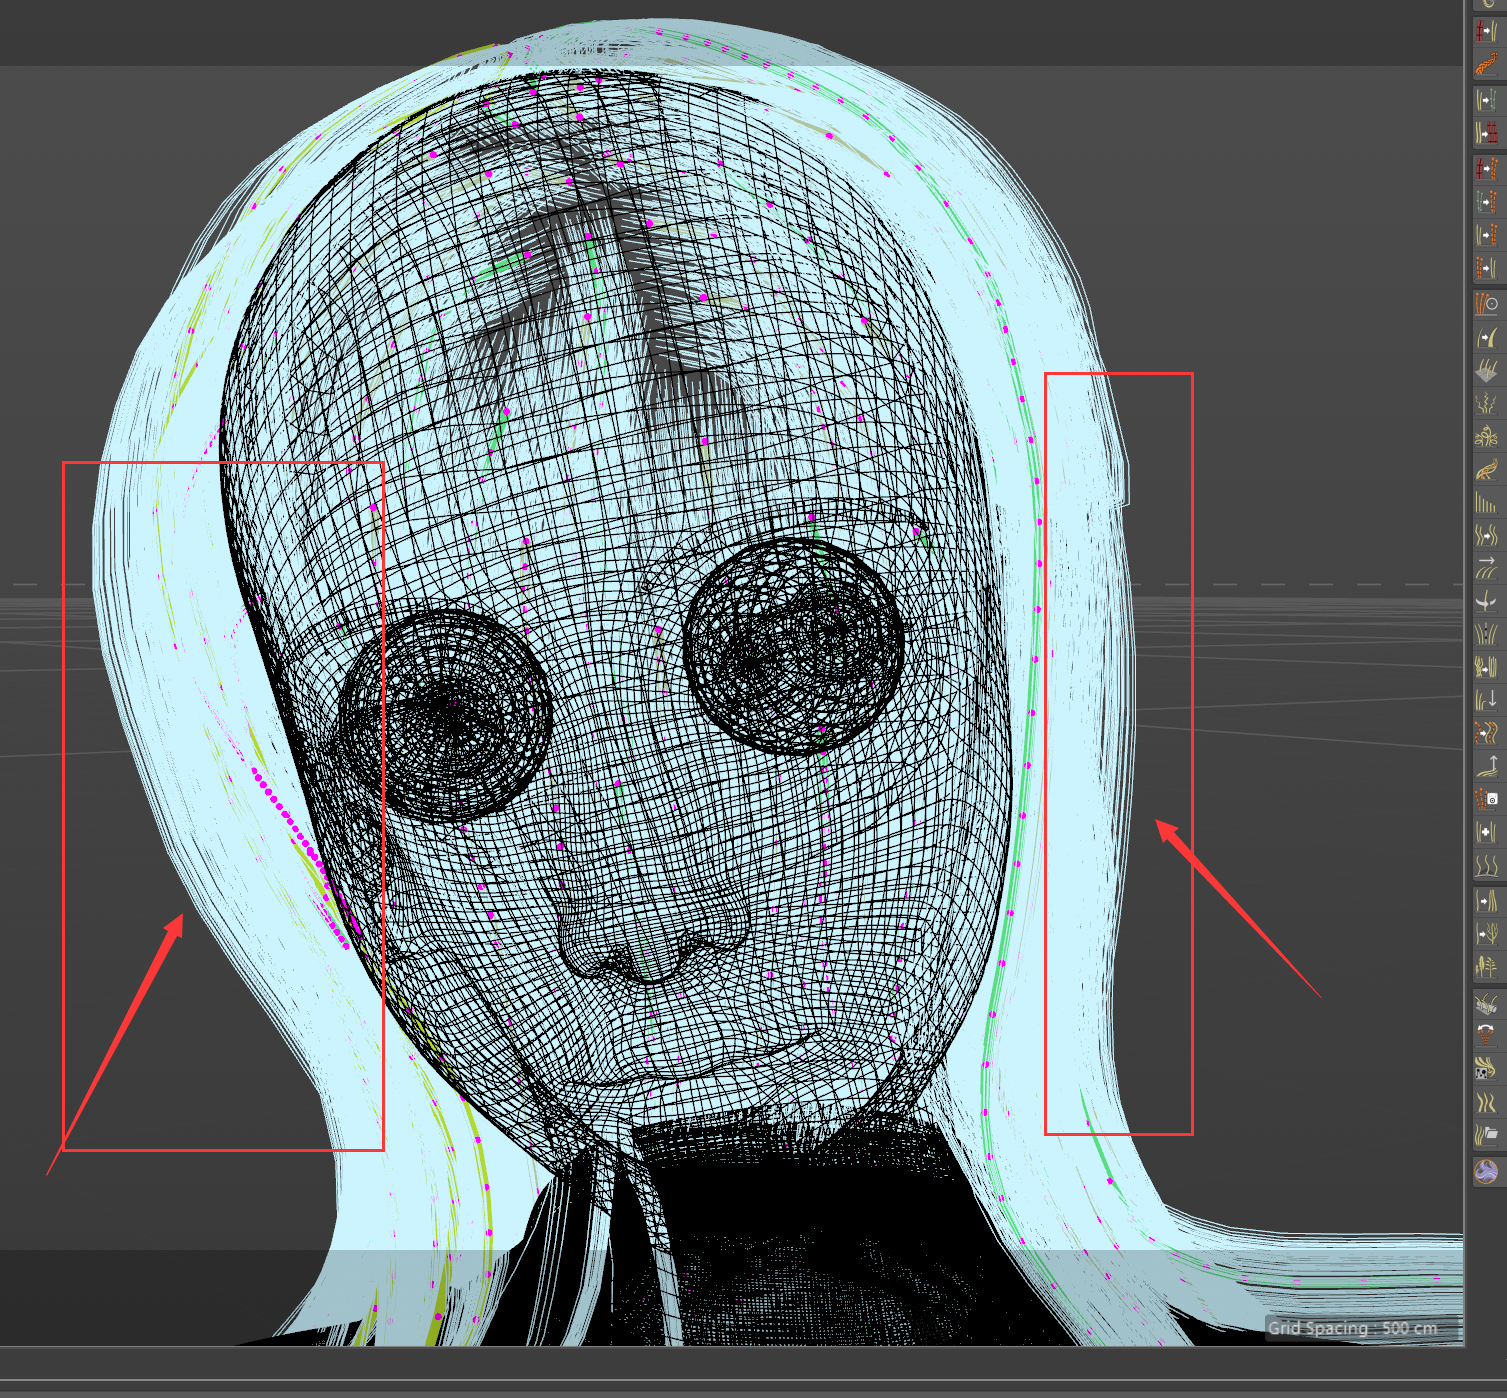Click the orange braid hair tool icon
The height and width of the screenshot is (1398, 1507).
tap(1486, 64)
